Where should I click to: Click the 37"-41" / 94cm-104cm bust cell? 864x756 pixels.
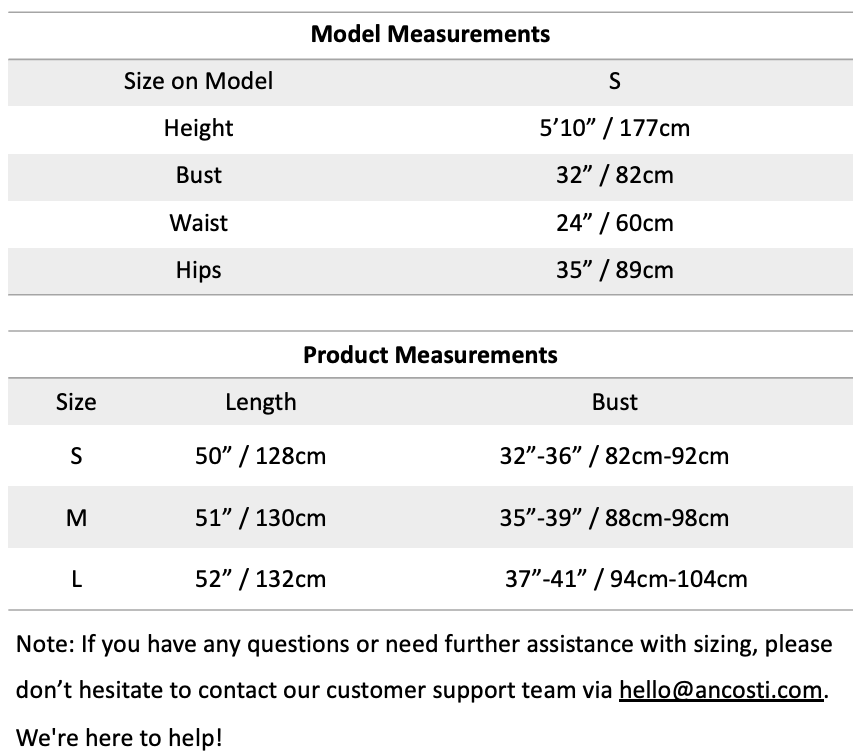click(x=626, y=579)
